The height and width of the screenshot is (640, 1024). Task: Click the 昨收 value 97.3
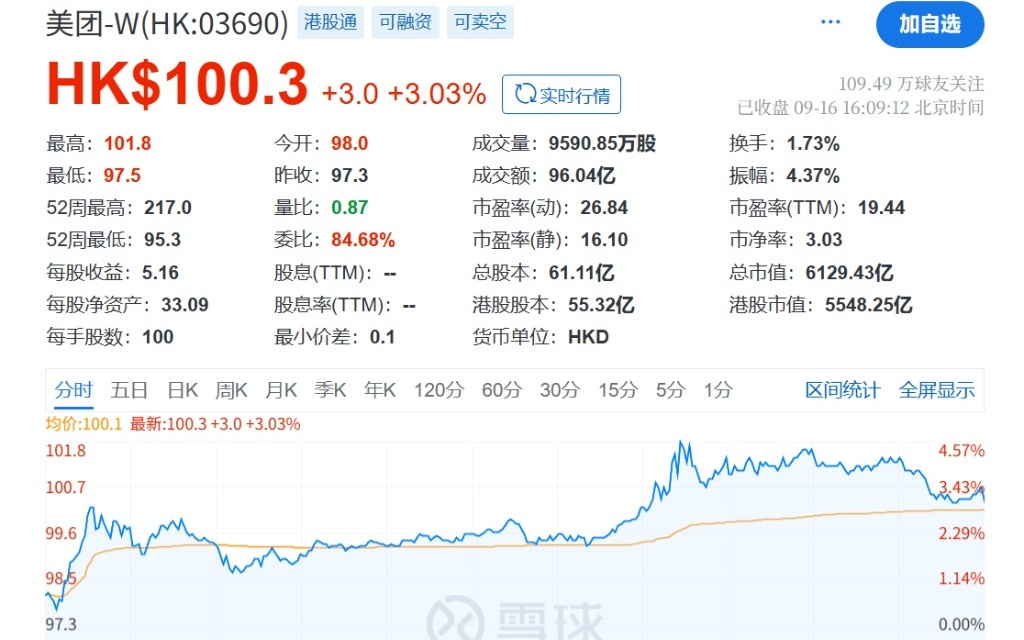click(x=349, y=175)
